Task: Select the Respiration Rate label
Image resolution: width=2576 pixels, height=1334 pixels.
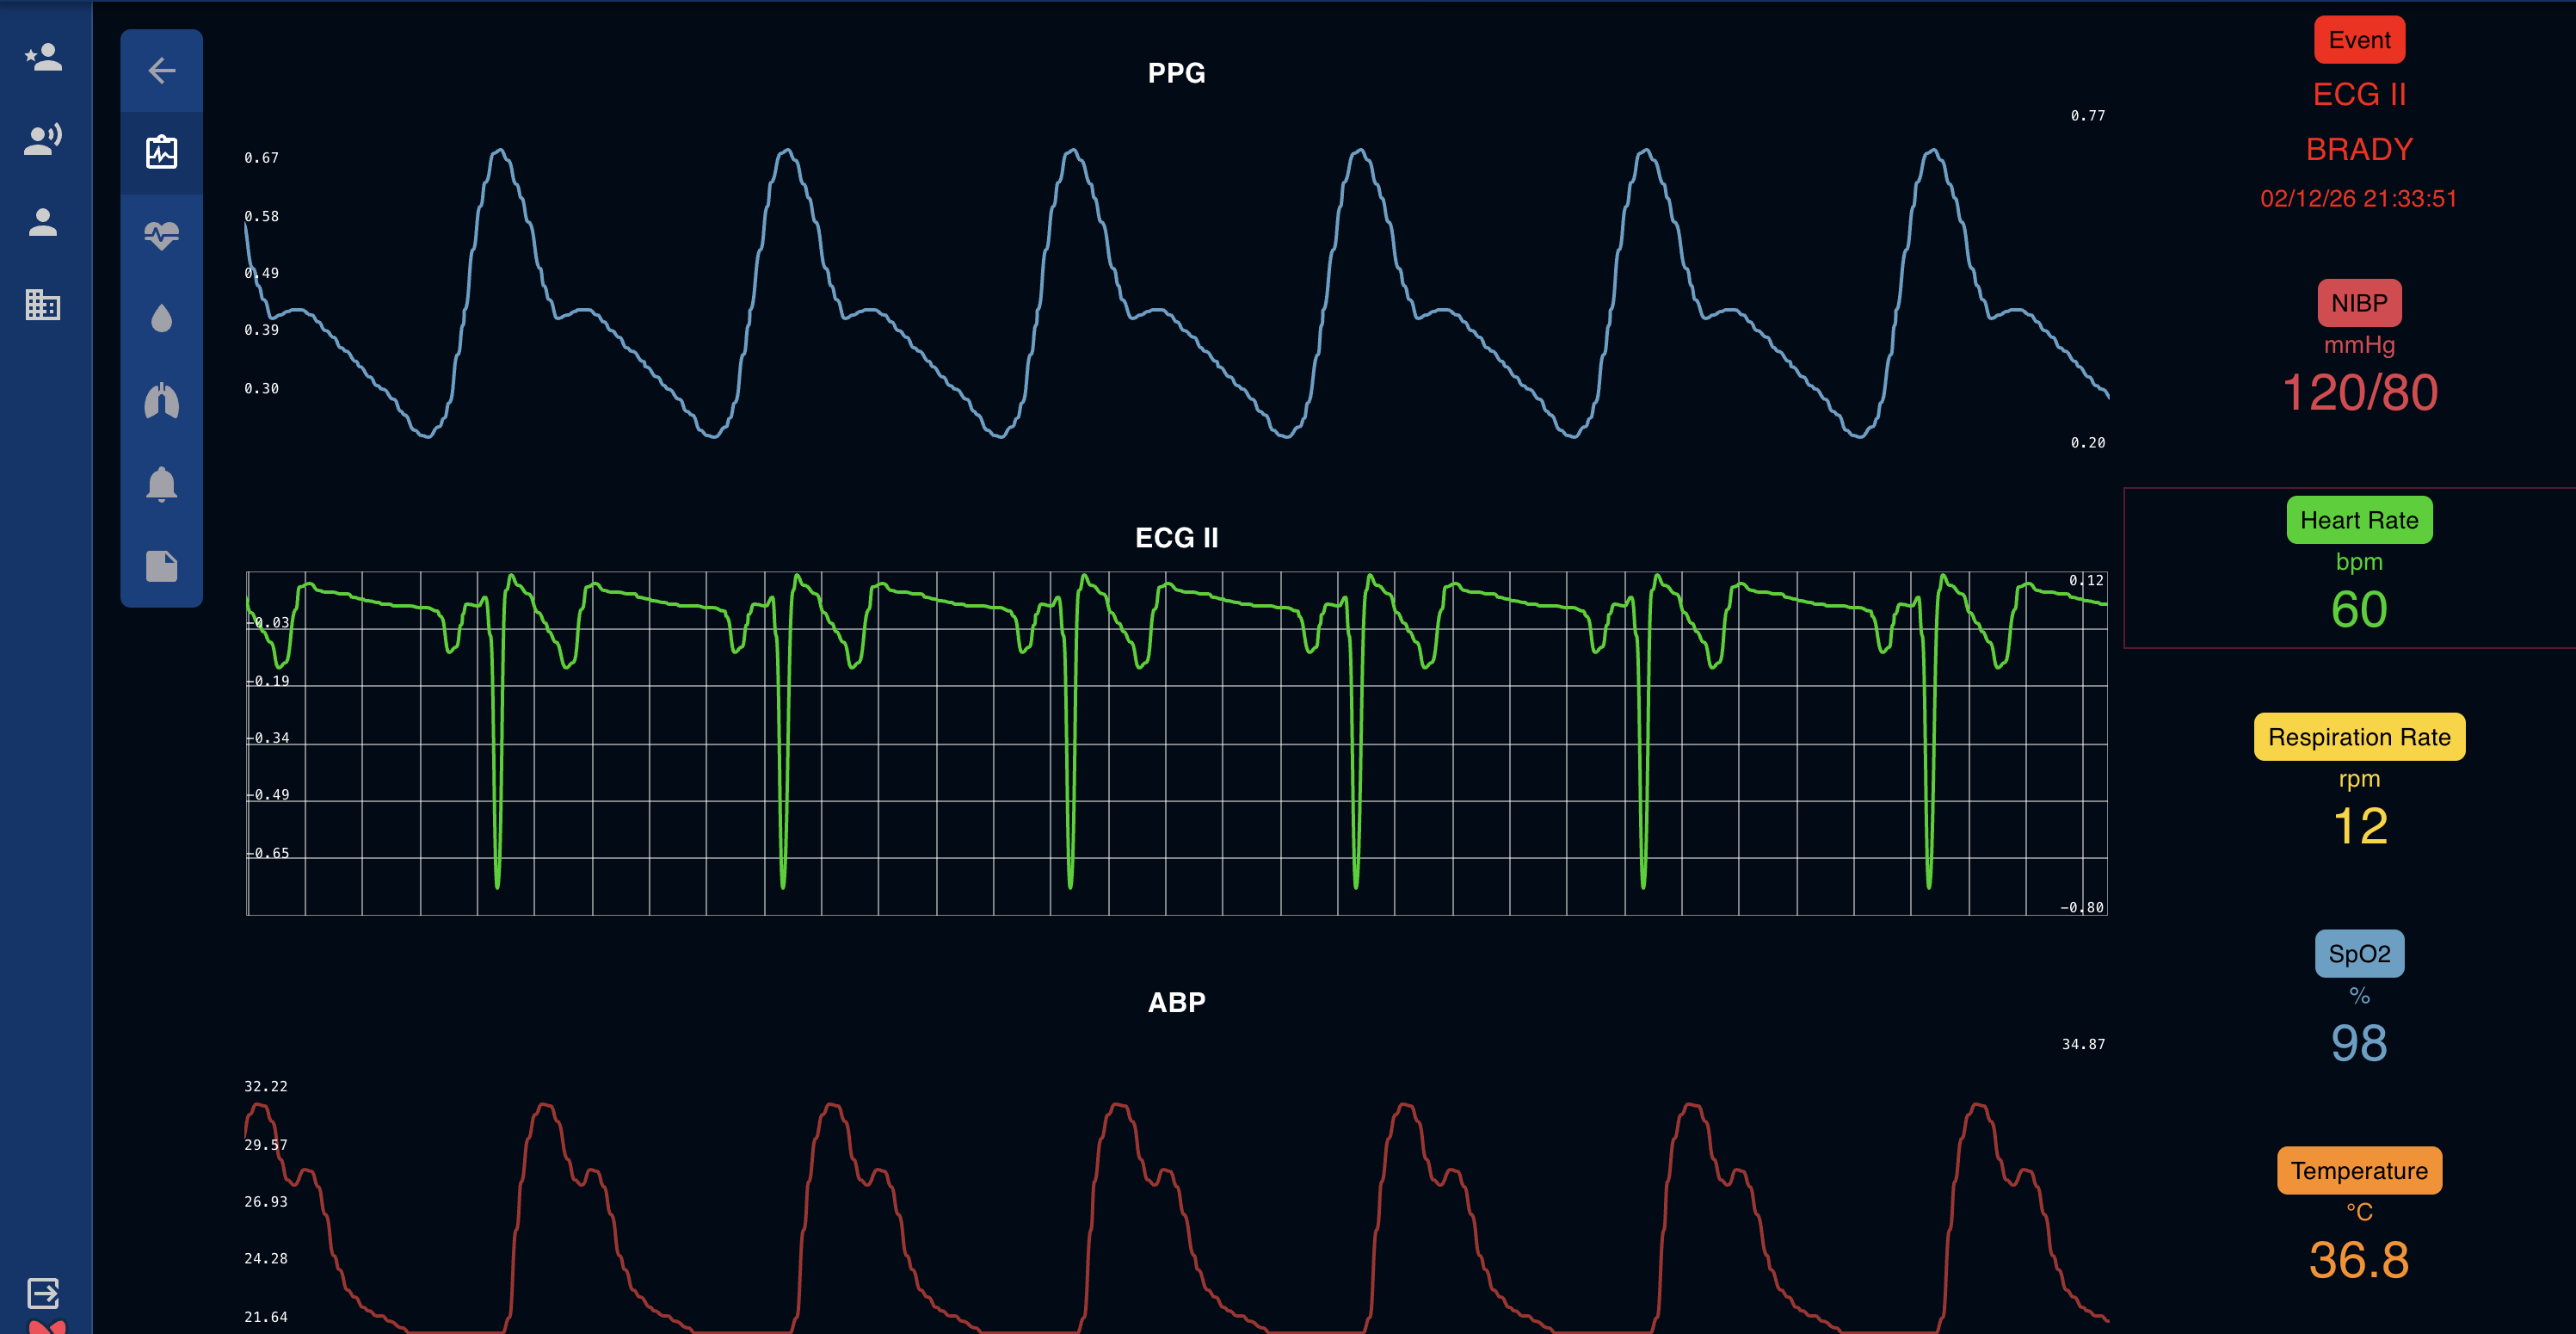Action: [2359, 737]
